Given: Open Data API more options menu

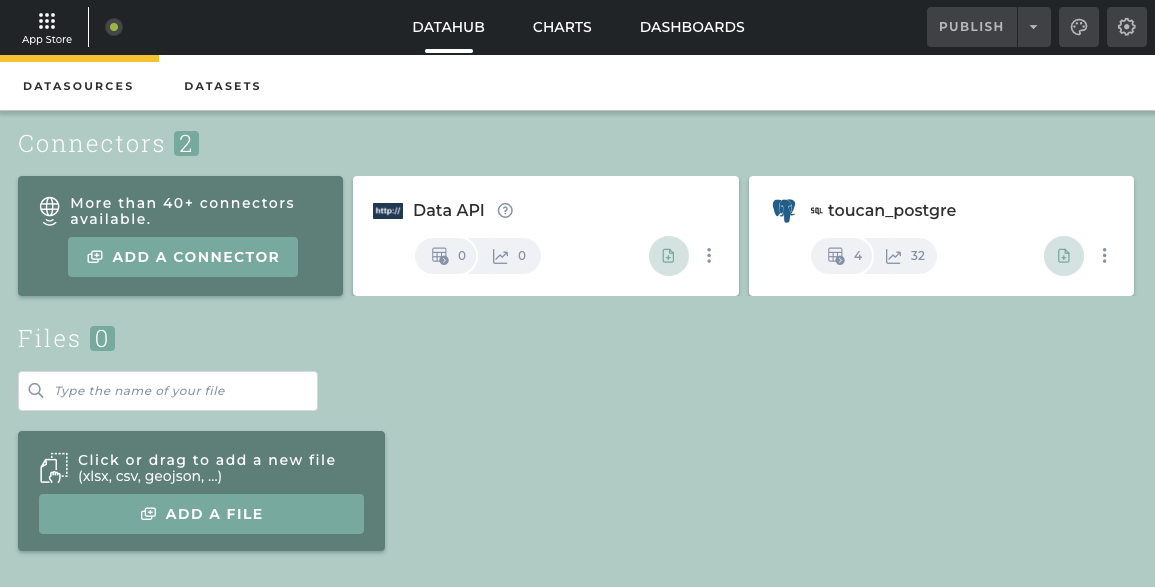Looking at the screenshot, I should tap(709, 256).
